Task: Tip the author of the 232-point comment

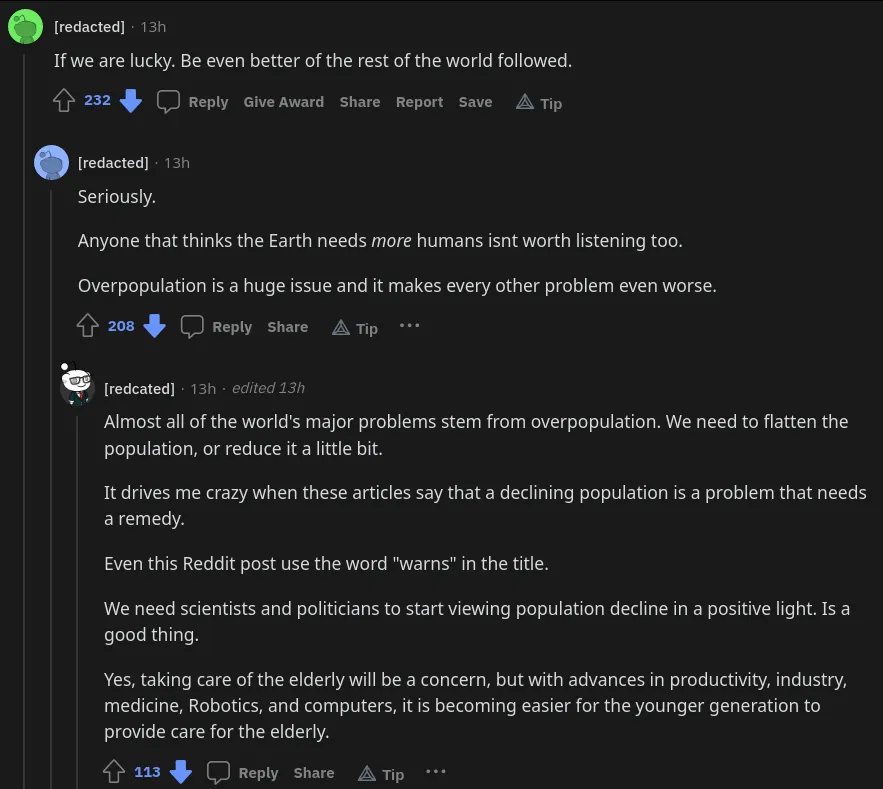Action: (539, 102)
